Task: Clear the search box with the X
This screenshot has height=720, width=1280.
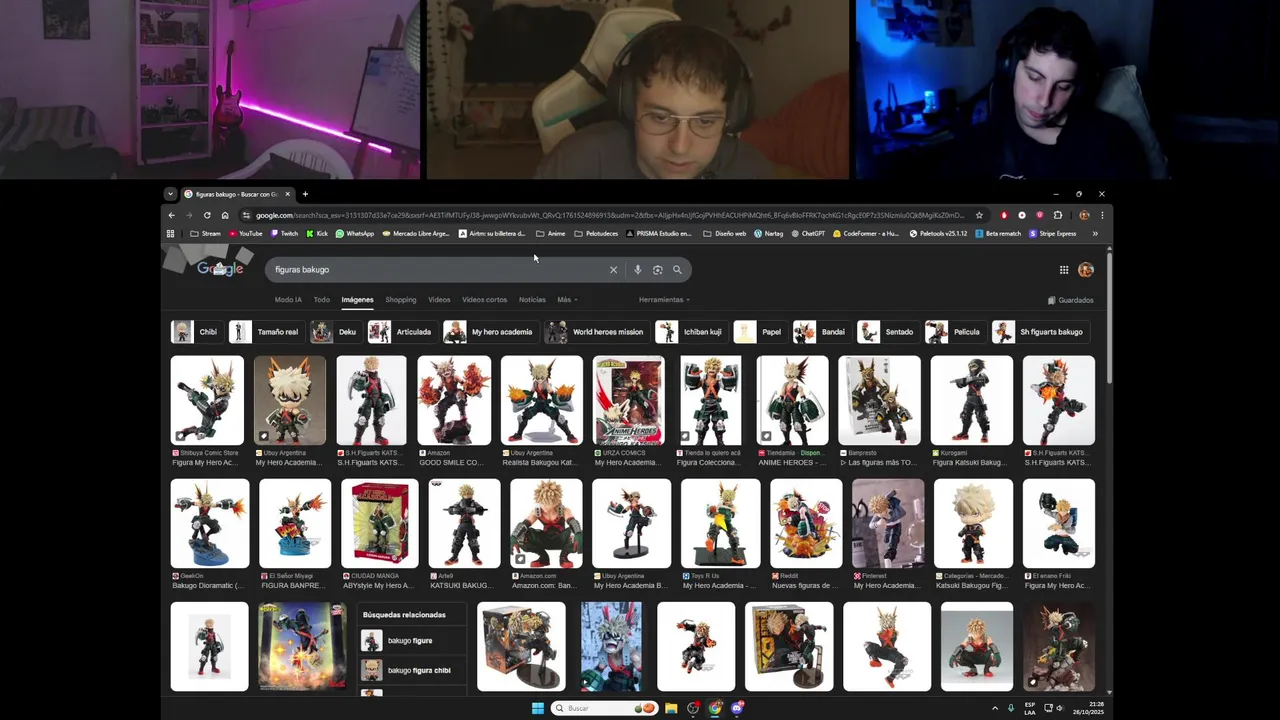Action: (x=614, y=270)
